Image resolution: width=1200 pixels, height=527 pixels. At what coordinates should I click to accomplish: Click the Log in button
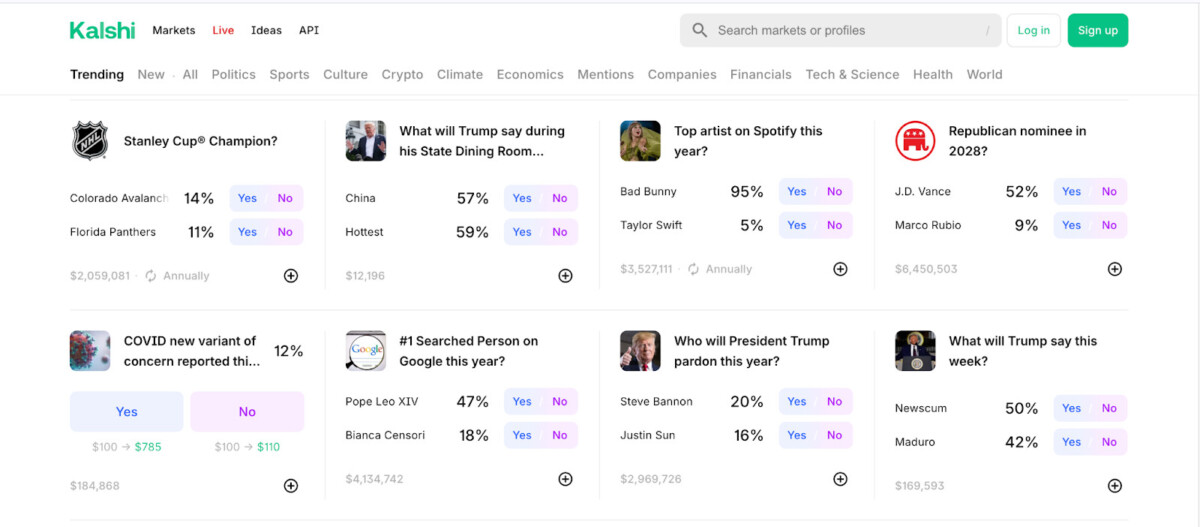click(1033, 30)
